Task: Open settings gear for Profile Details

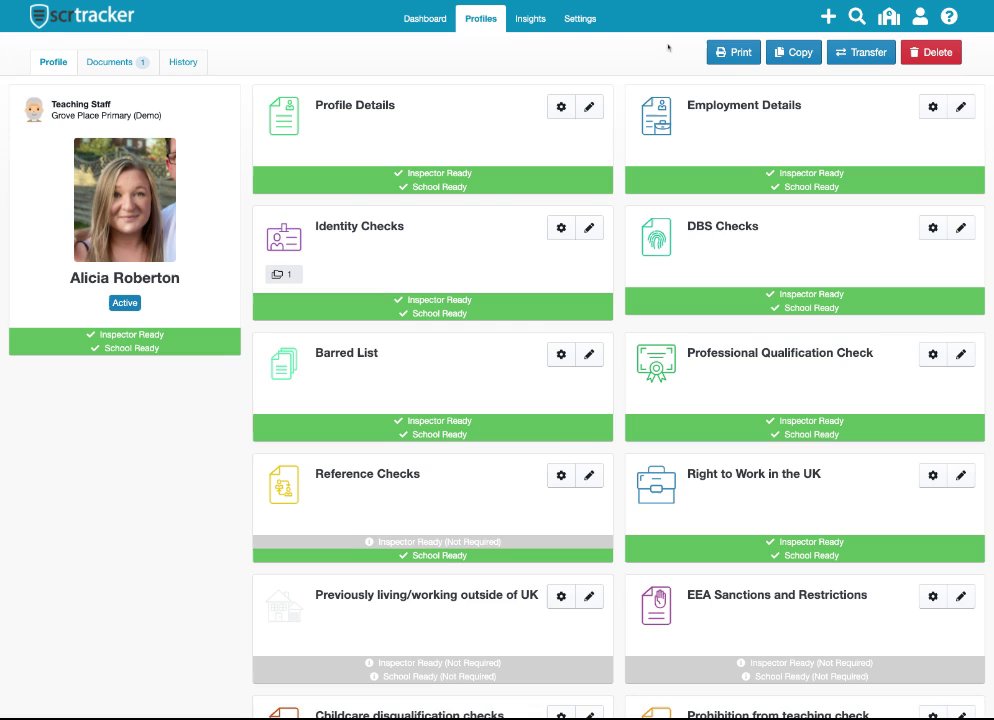Action: (x=561, y=106)
